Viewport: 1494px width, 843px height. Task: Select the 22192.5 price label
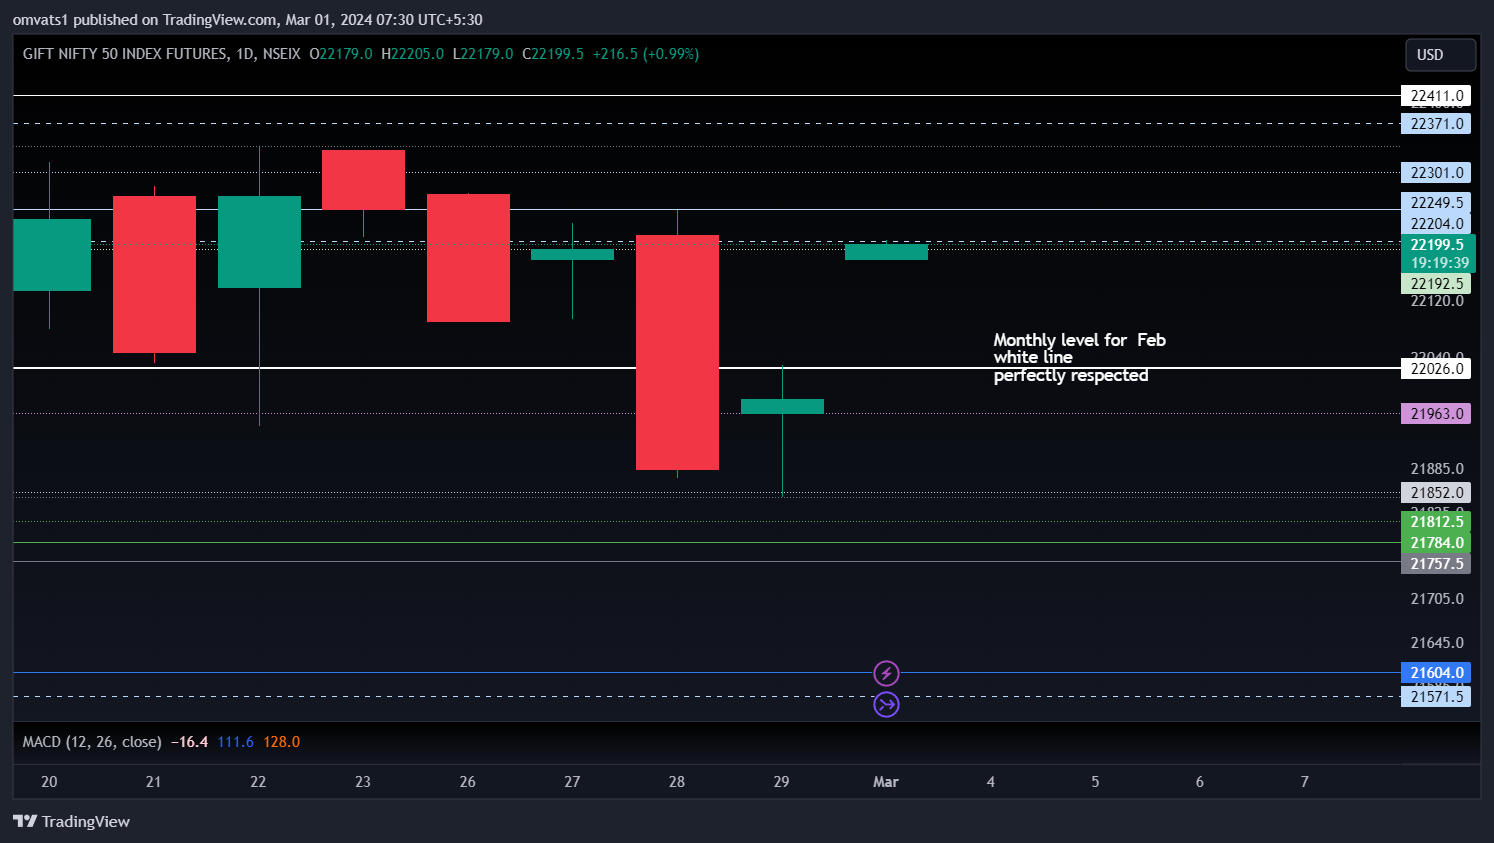(1436, 284)
